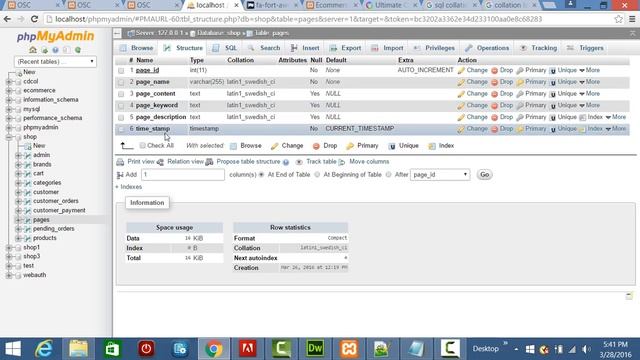Tick the checkbox for page_id row
Screen dimensions: 640x360
tap(121, 71)
